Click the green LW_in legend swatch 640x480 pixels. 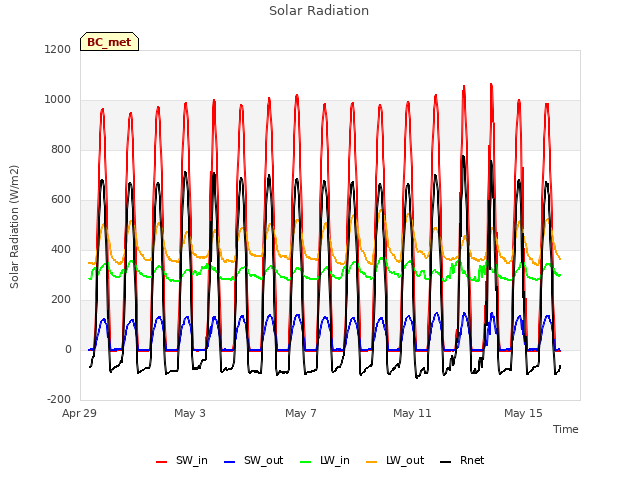point(306,462)
